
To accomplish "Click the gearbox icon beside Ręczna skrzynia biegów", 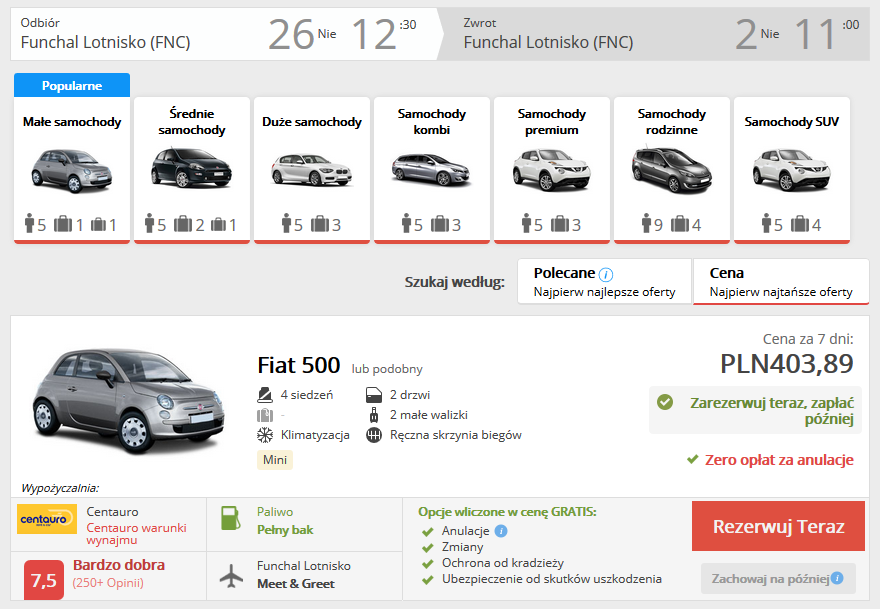I will click(374, 434).
